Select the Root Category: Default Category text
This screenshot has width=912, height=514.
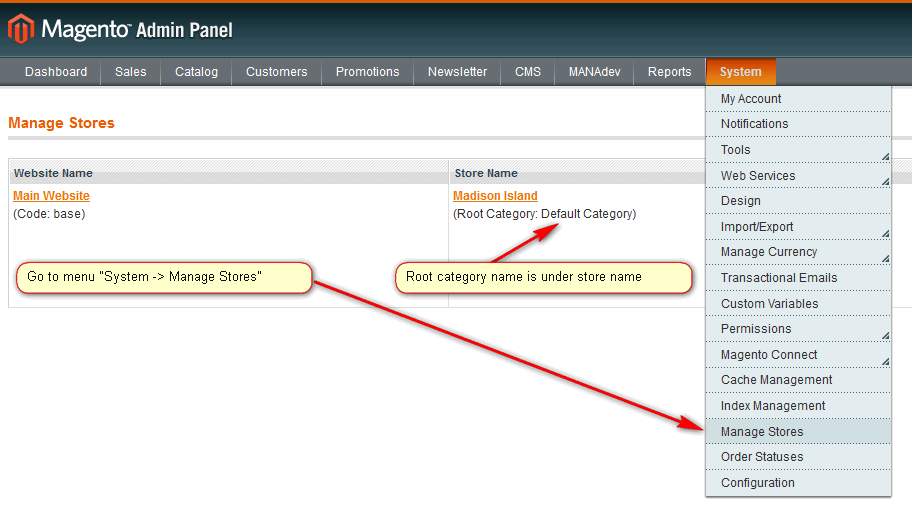(x=544, y=214)
